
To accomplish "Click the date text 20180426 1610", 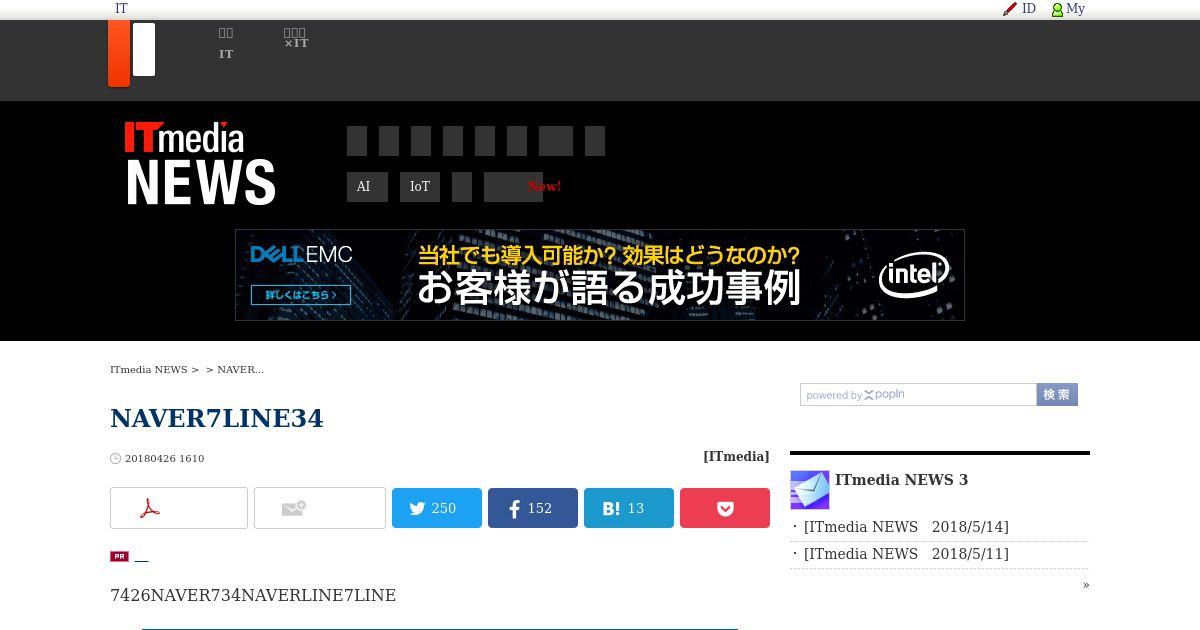I will [x=165, y=459].
